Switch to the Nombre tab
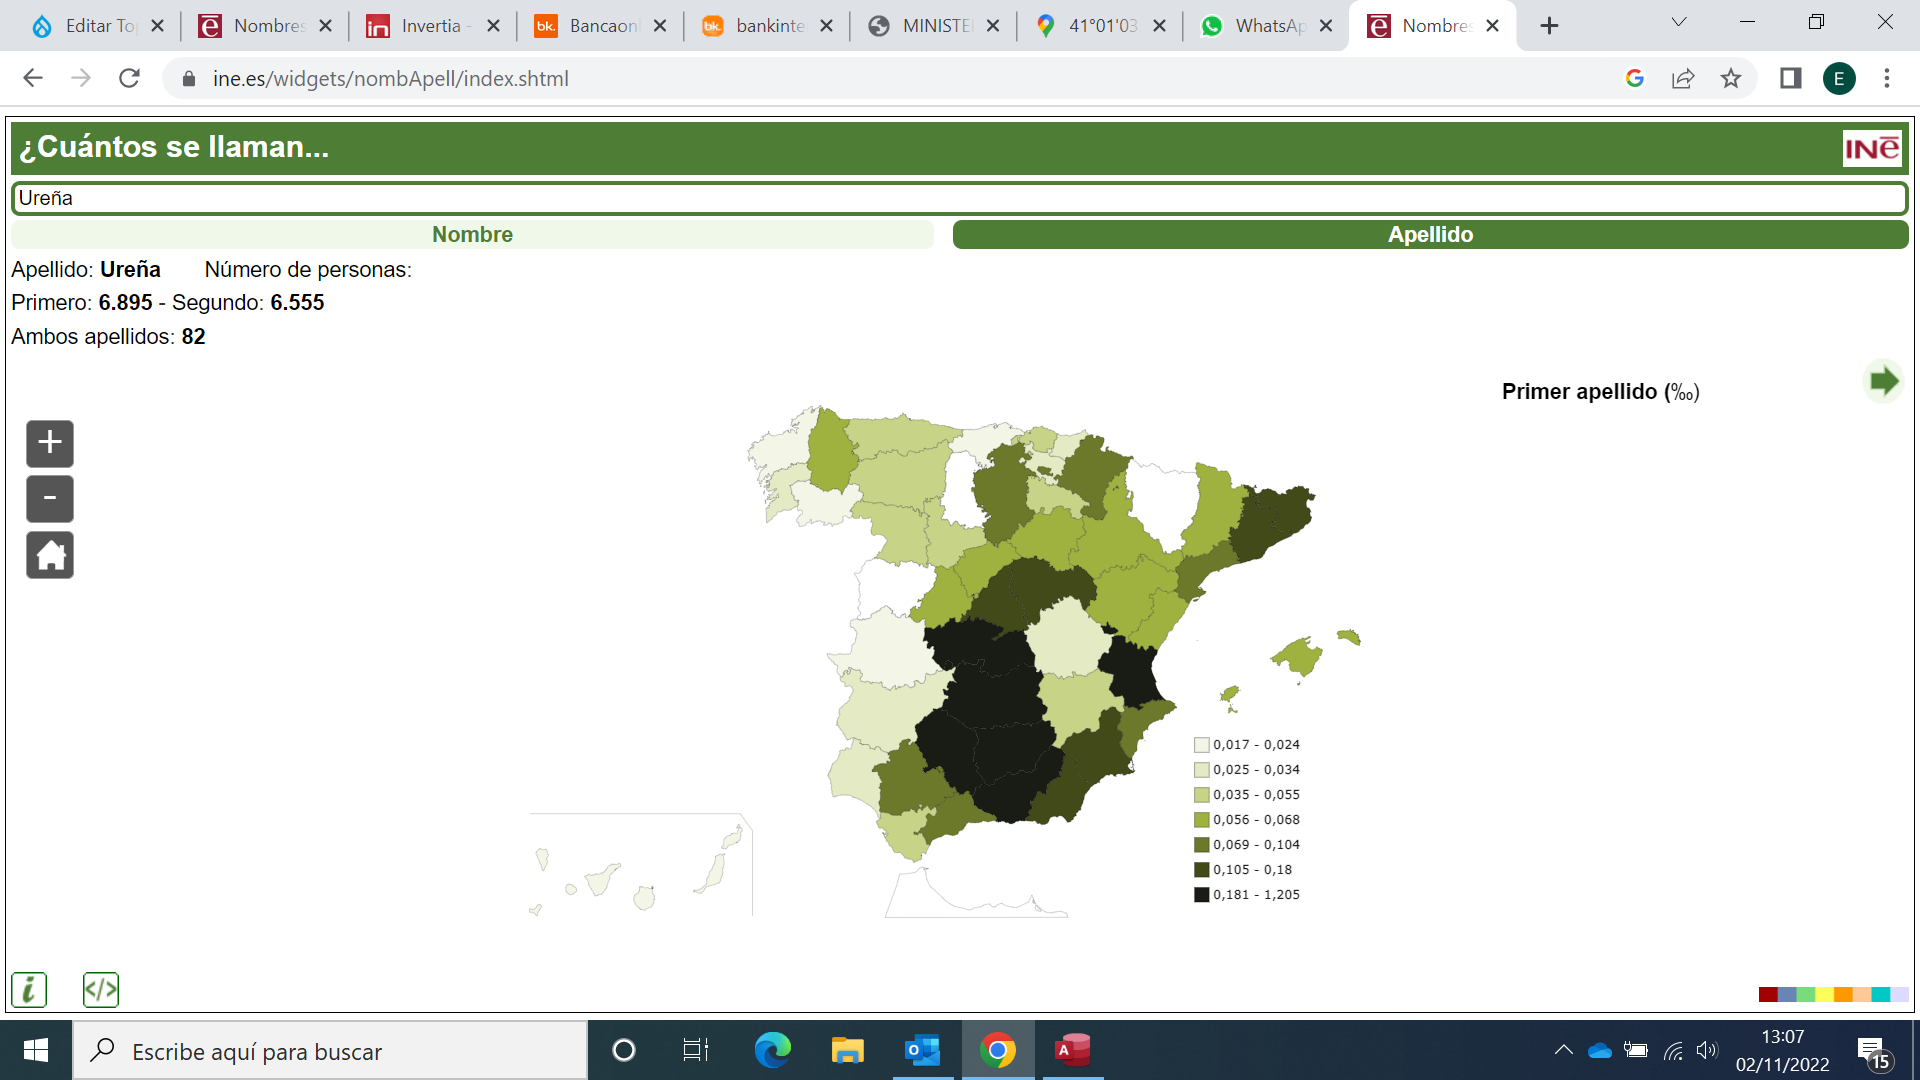This screenshot has height=1080, width=1920. click(x=472, y=235)
